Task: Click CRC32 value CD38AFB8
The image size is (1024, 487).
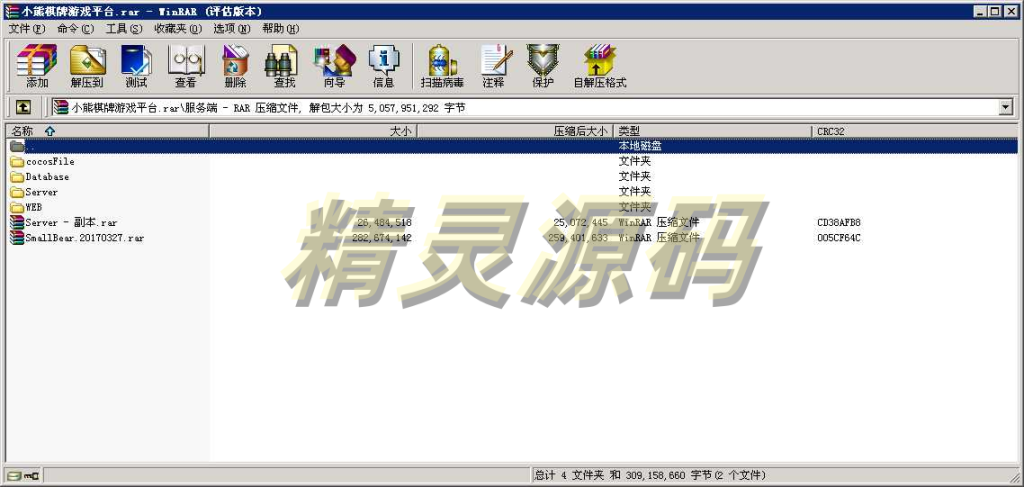Action: pos(839,223)
